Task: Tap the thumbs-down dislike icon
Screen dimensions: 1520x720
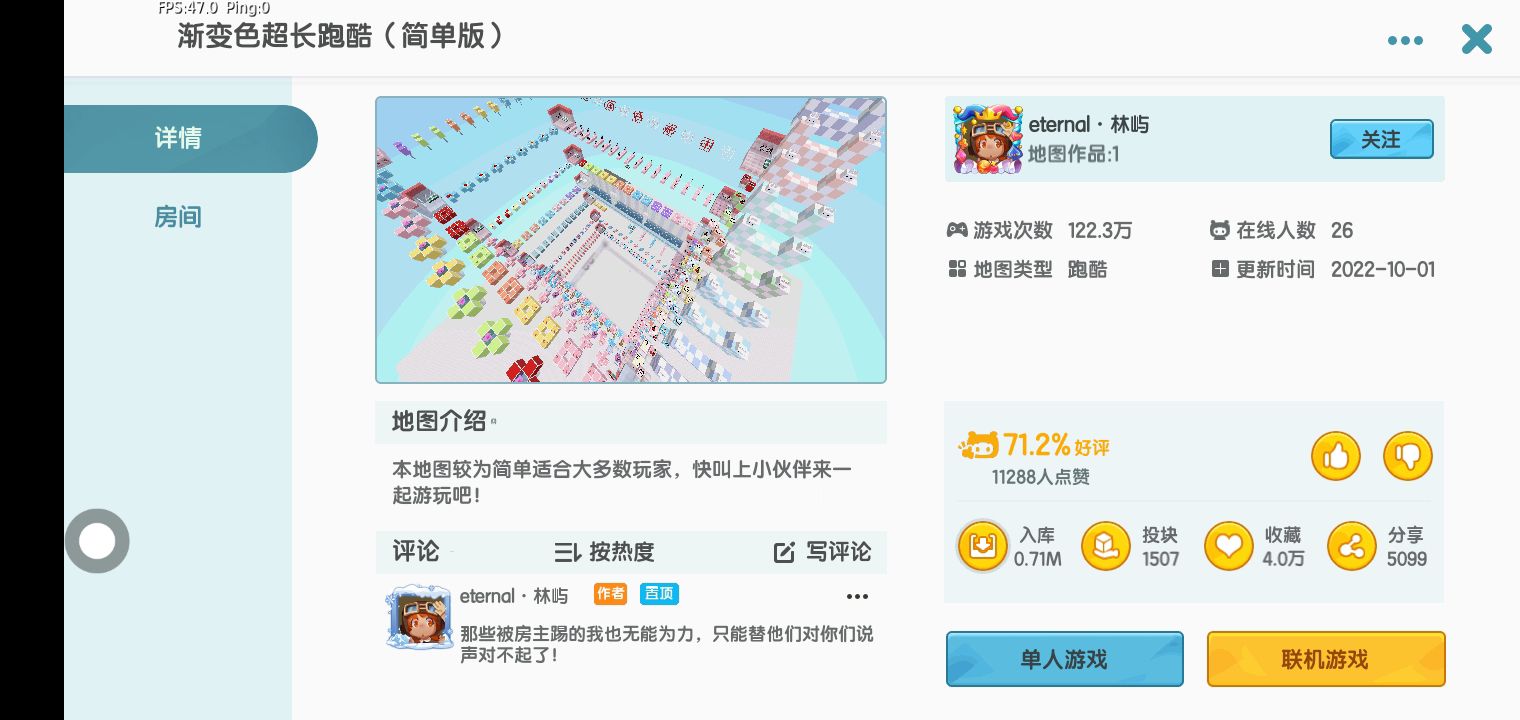Action: [x=1408, y=458]
